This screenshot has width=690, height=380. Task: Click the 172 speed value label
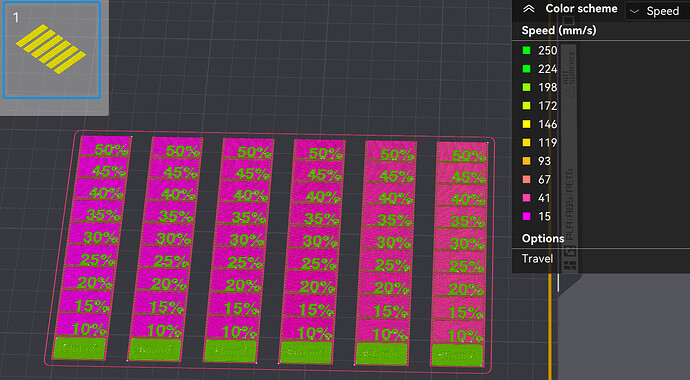(x=547, y=106)
